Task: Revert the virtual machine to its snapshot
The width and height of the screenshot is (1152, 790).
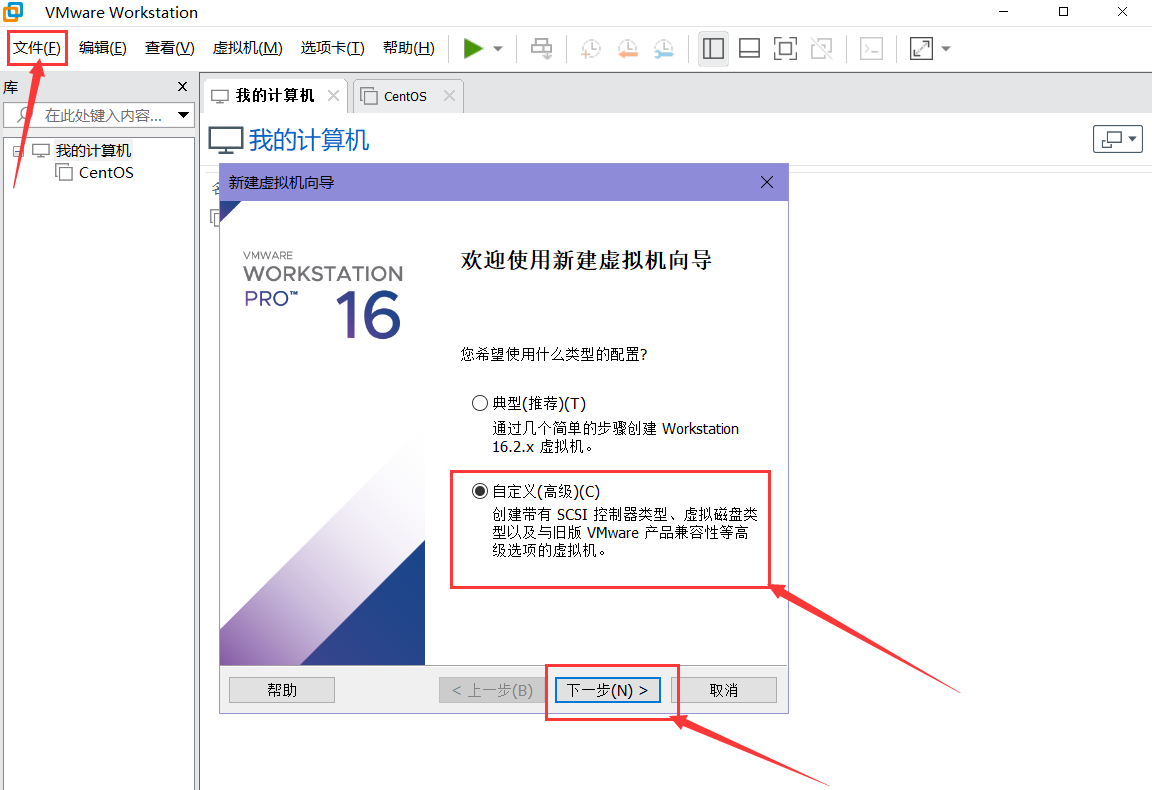Action: pos(628,48)
